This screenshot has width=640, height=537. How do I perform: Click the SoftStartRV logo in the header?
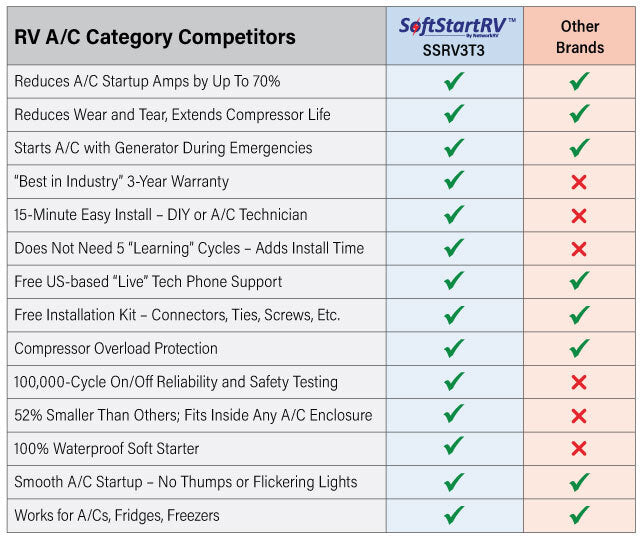coord(454,26)
